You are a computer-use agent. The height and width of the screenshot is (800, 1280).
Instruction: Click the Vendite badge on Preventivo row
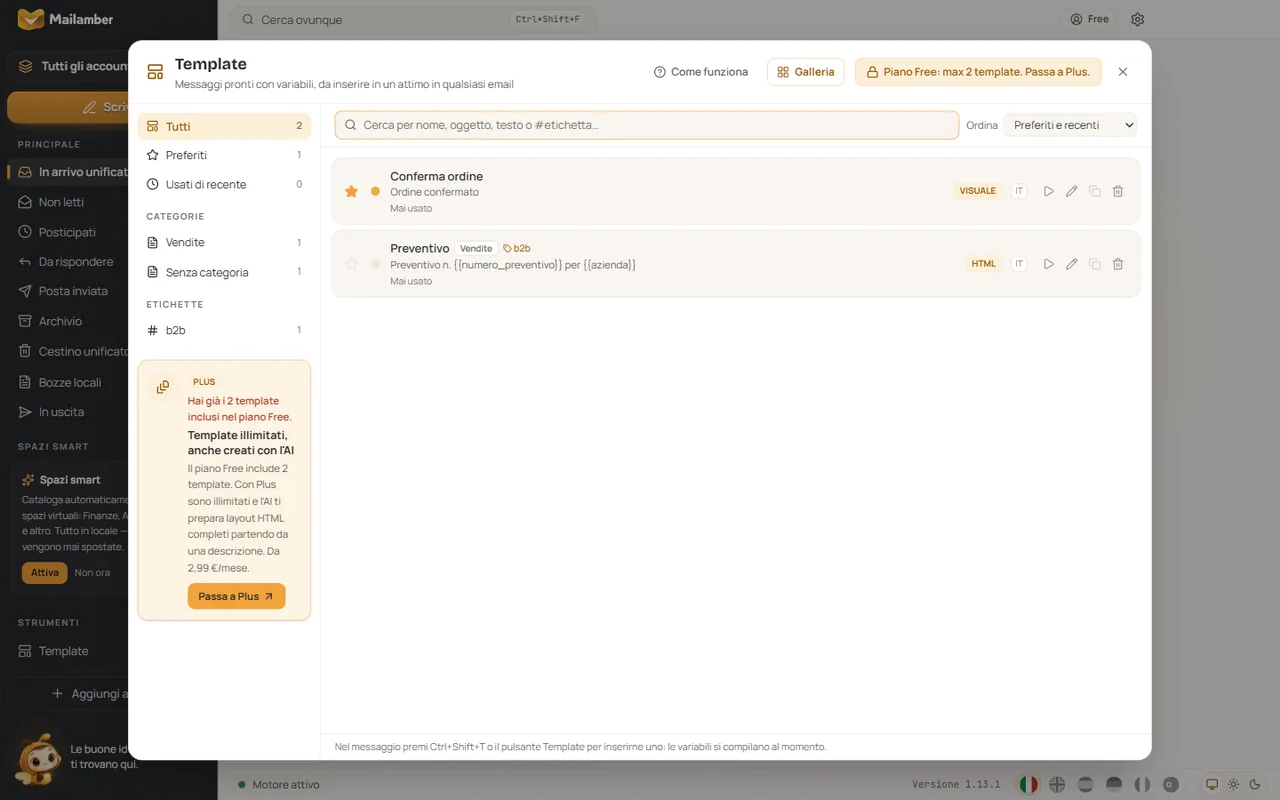click(x=476, y=248)
